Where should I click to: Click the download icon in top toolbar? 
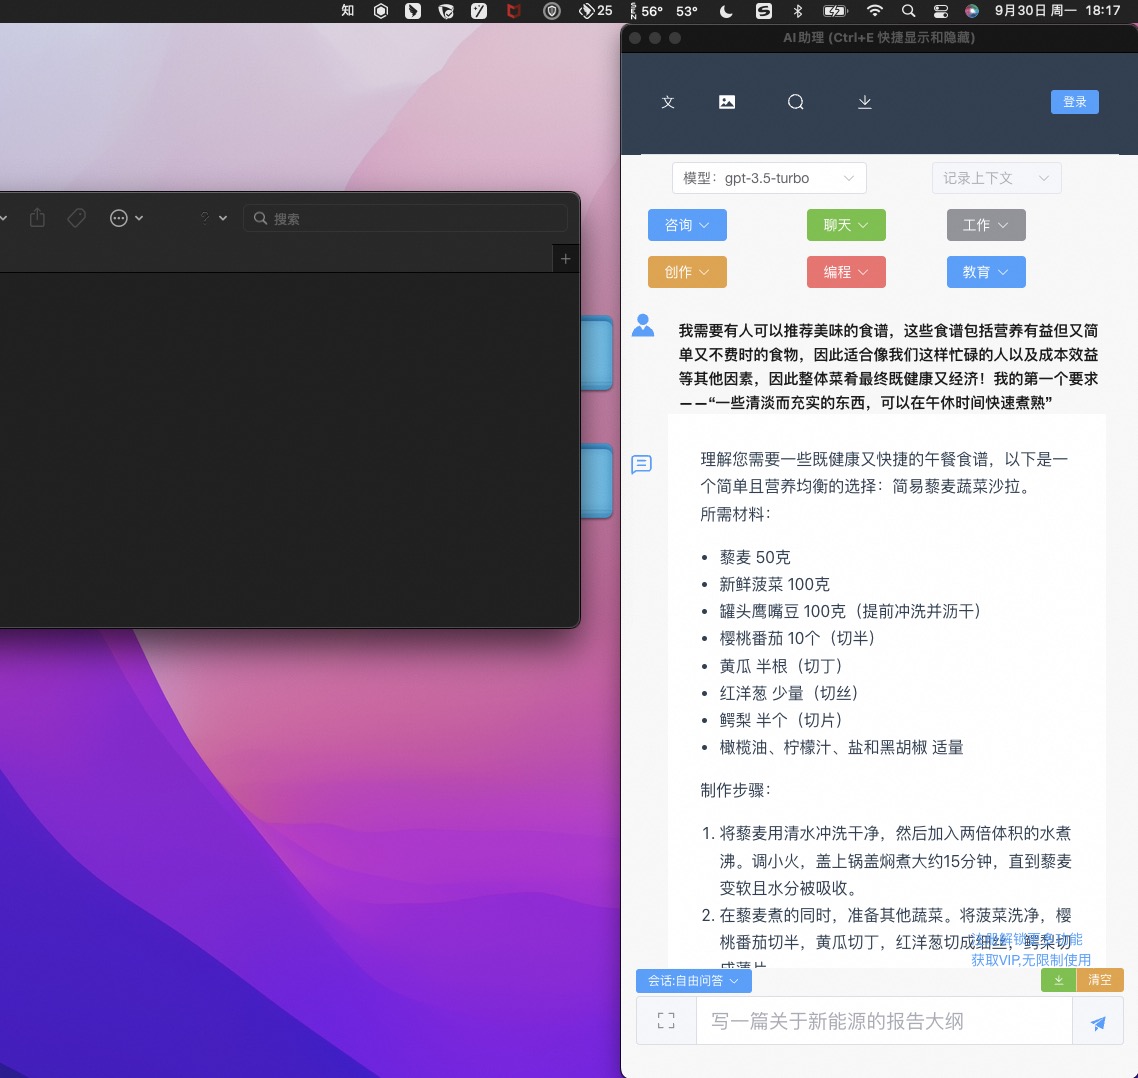[865, 102]
